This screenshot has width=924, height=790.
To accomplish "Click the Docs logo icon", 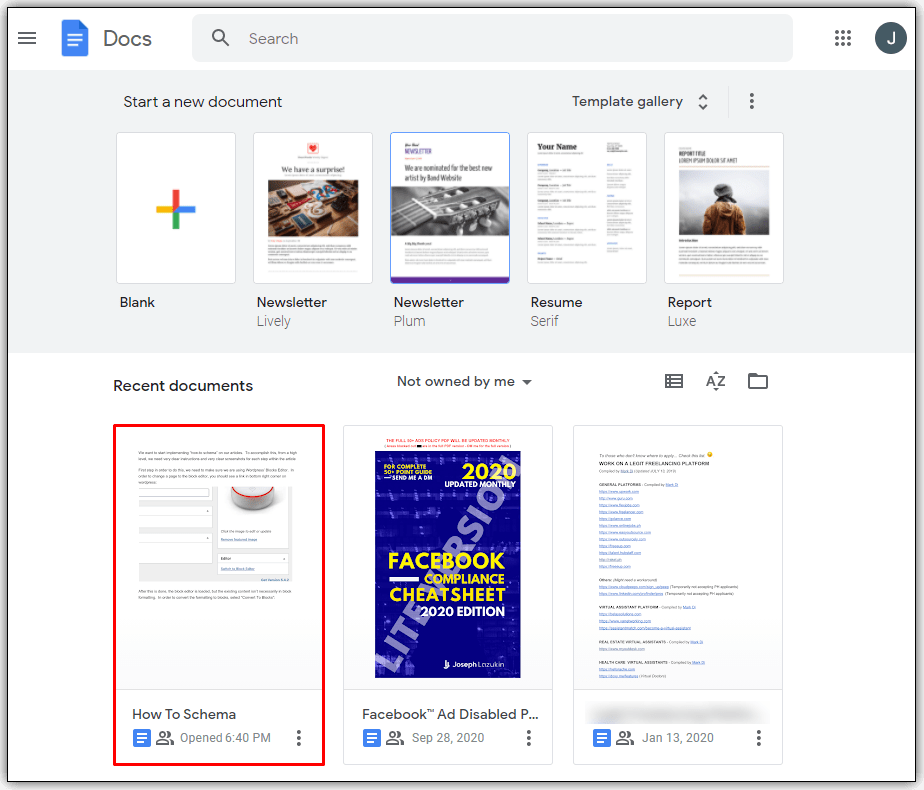I will tap(75, 39).
